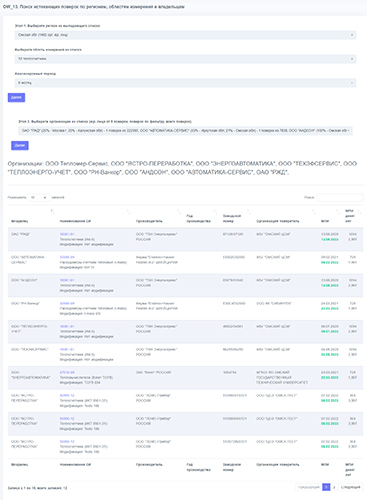Image resolution: width=367 pixels, height=500 pixels.
Task: Select page 1 in the pagination
Action: [326, 487]
